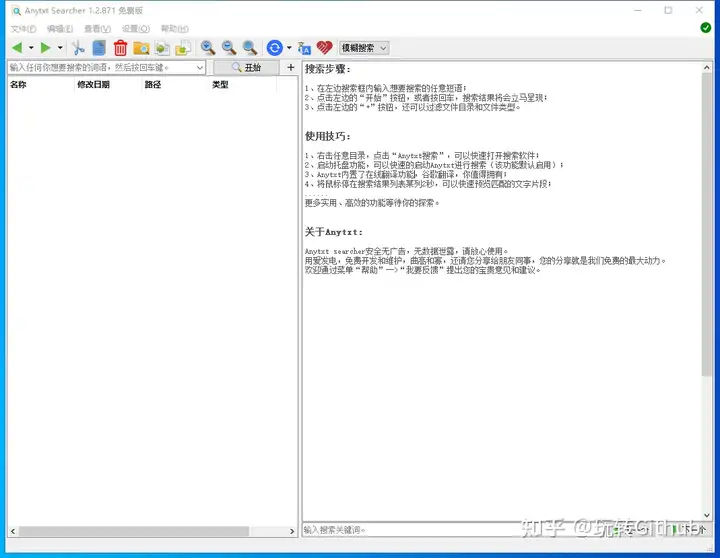Sort by the 修改日期 column header
This screenshot has width=720, height=558.
108,85
